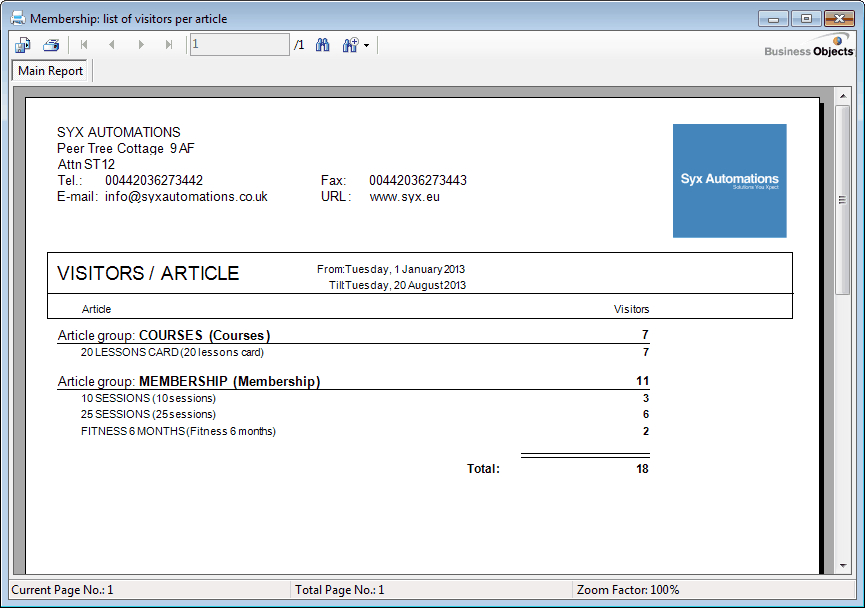The height and width of the screenshot is (608, 865).
Task: Click the vertical scrollbar down arrow
Action: (843, 566)
